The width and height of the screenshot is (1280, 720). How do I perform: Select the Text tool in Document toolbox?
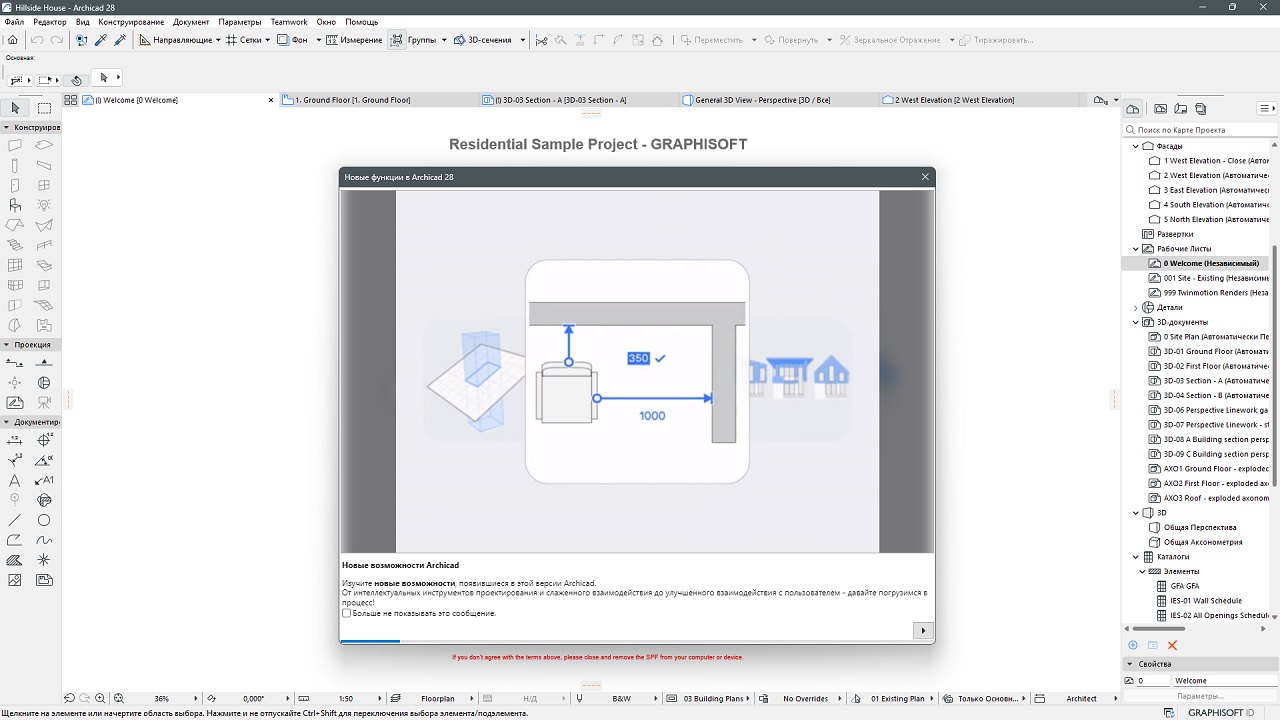point(15,481)
